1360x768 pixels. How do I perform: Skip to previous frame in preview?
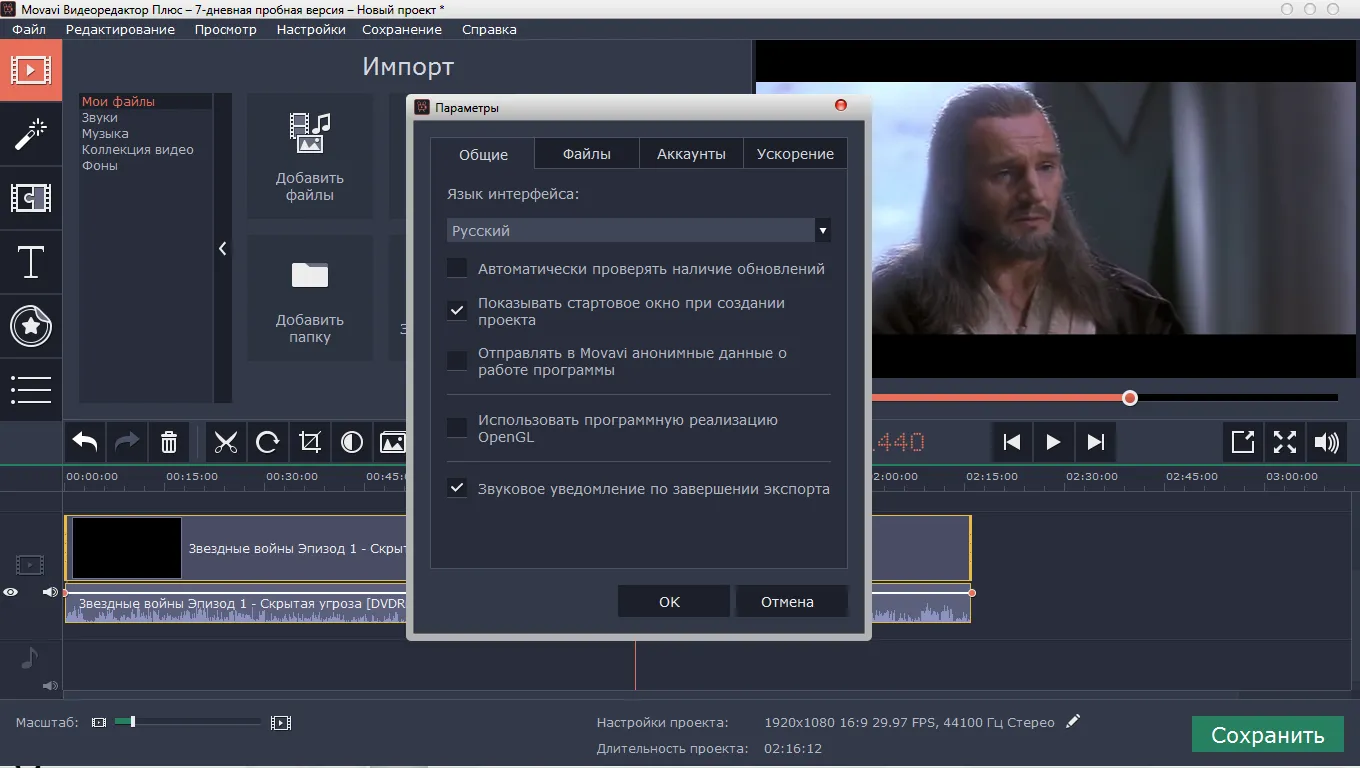1012,442
